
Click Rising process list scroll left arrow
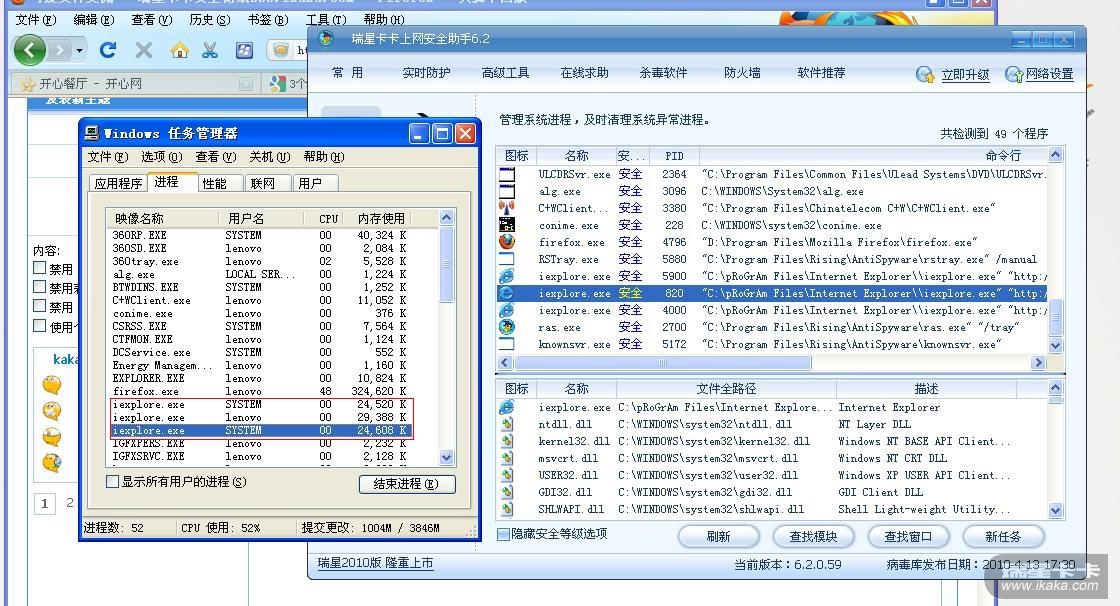coord(504,363)
